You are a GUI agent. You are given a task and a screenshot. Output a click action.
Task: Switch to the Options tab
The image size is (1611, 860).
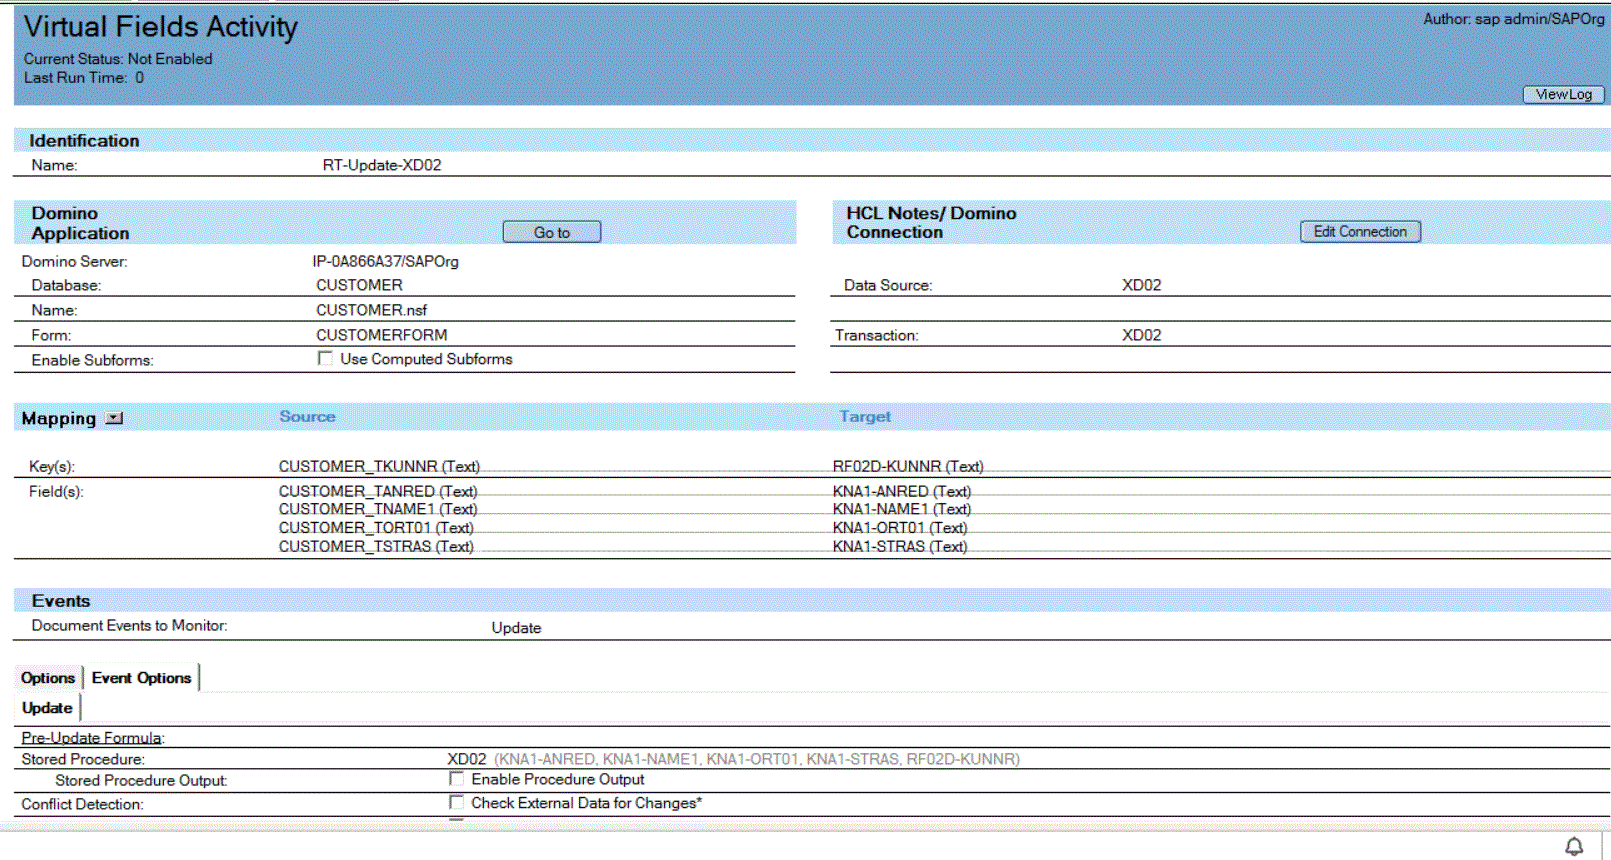(x=48, y=678)
